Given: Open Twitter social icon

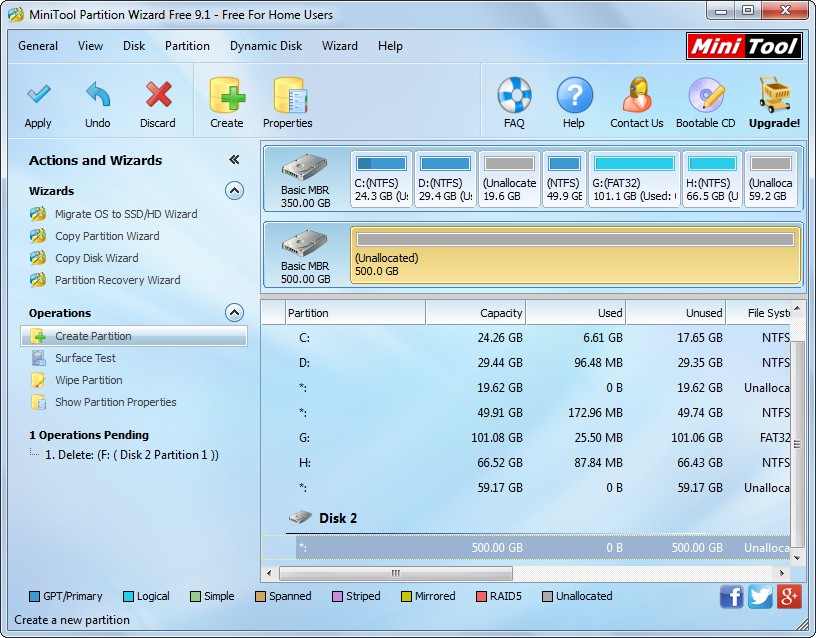Looking at the screenshot, I should [x=760, y=596].
